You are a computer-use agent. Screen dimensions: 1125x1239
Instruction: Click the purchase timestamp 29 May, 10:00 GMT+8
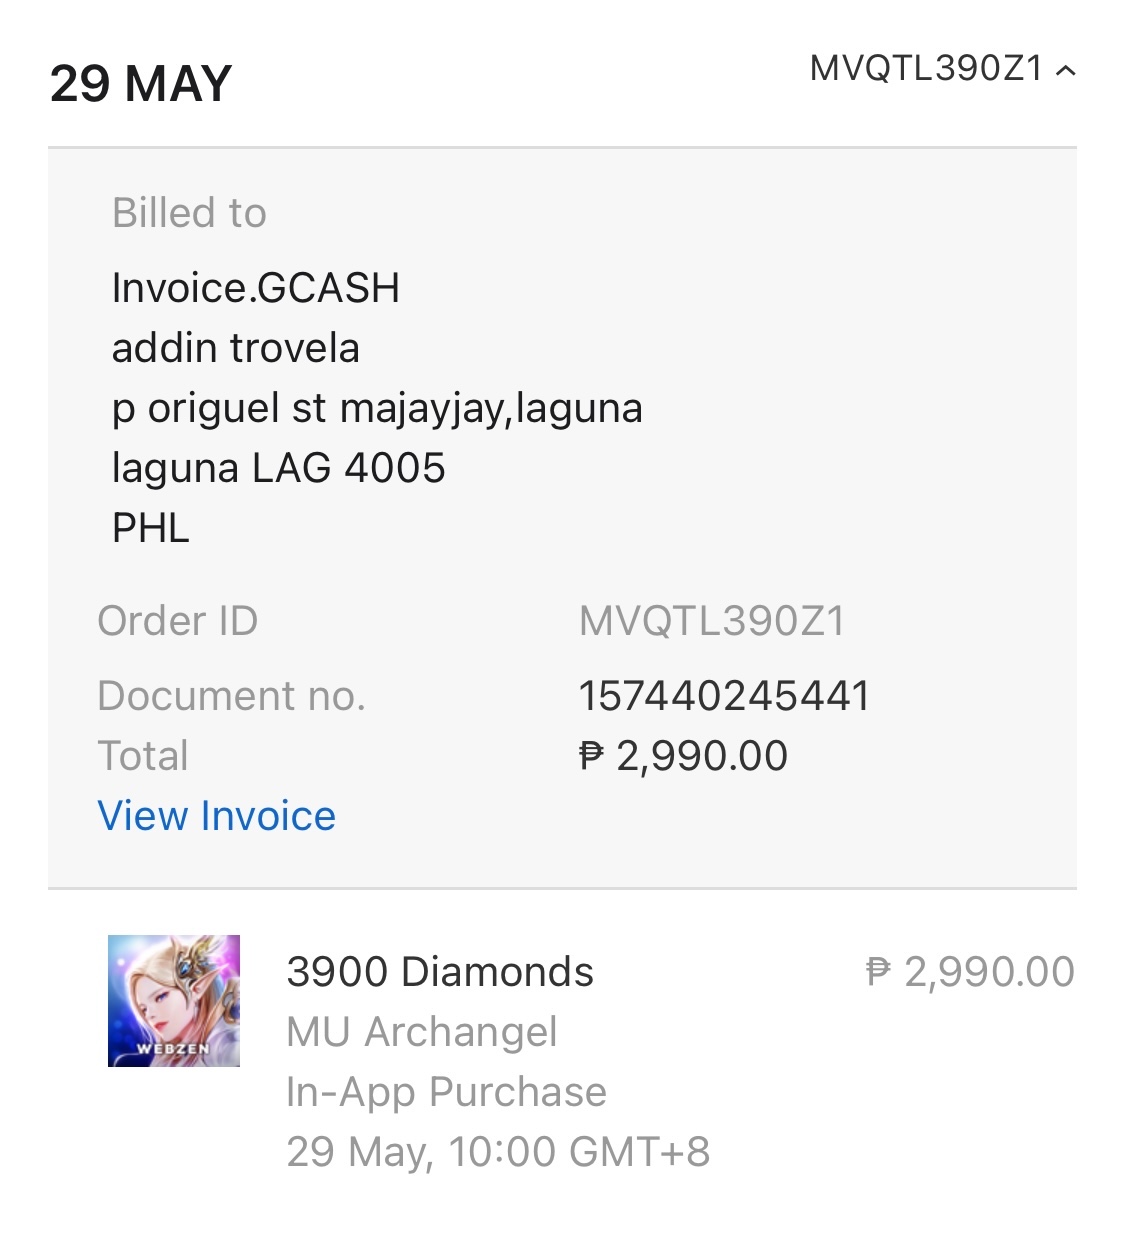498,1152
